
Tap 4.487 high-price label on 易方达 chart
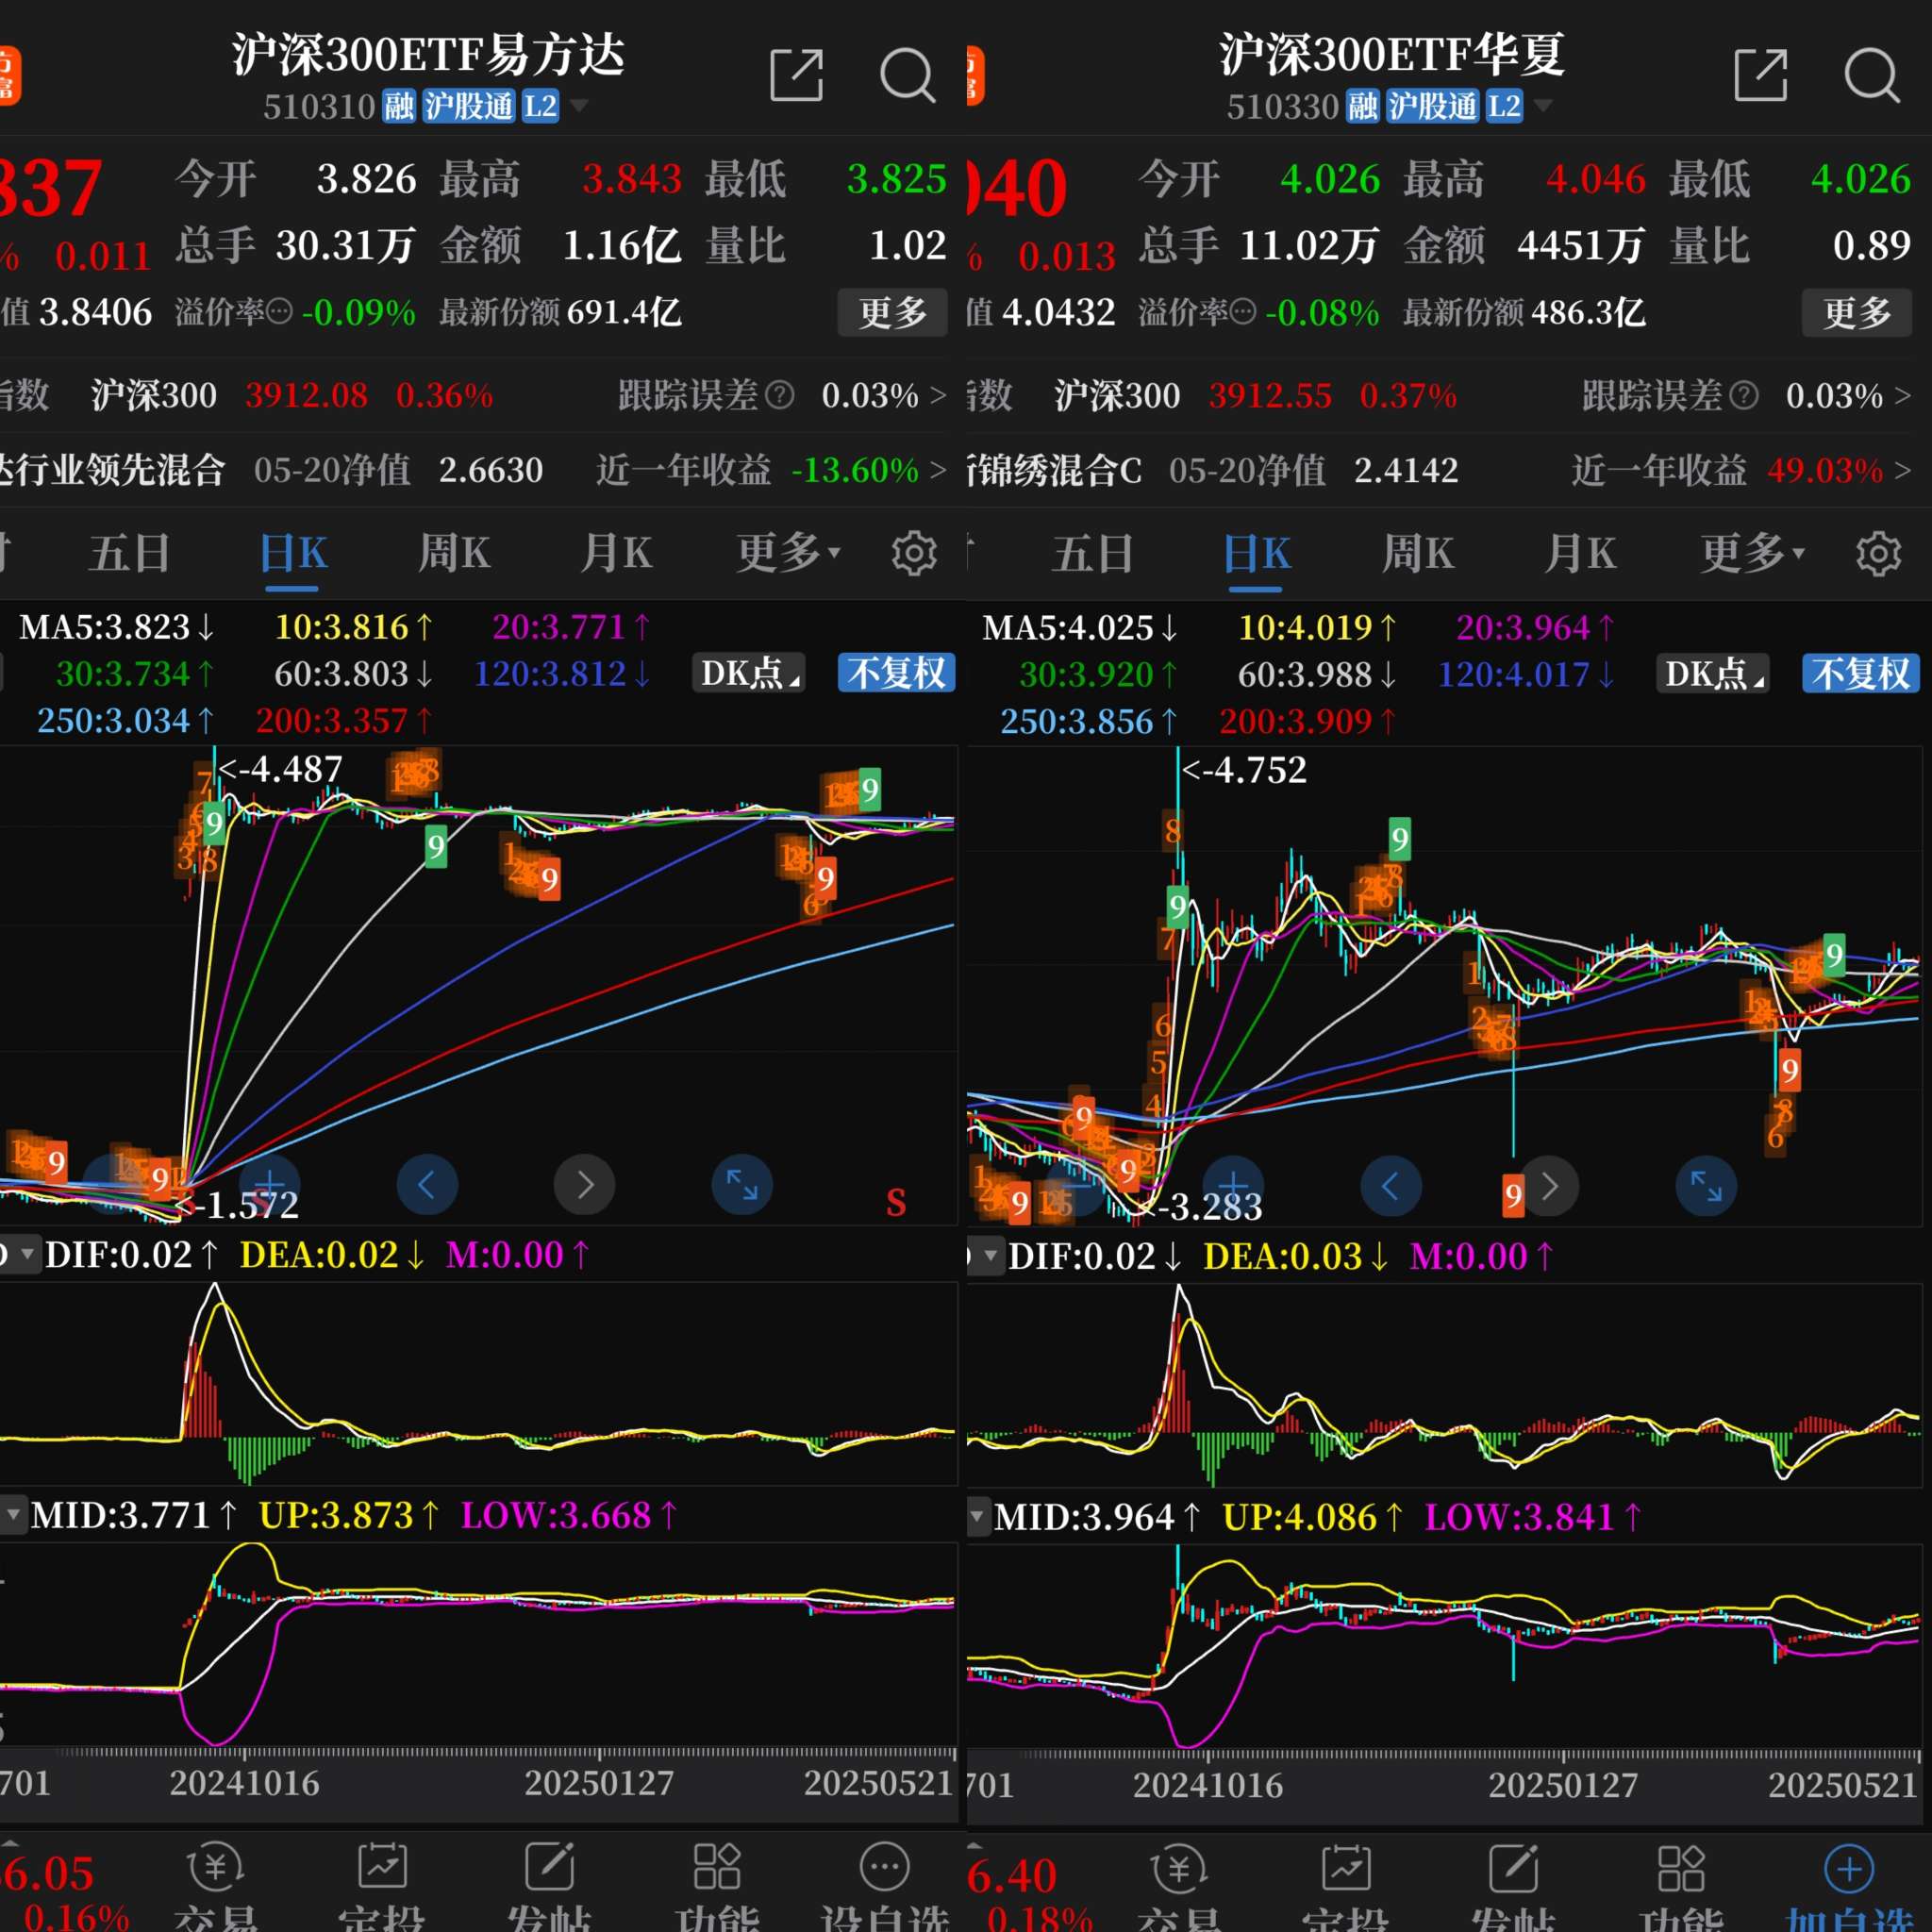point(281,769)
